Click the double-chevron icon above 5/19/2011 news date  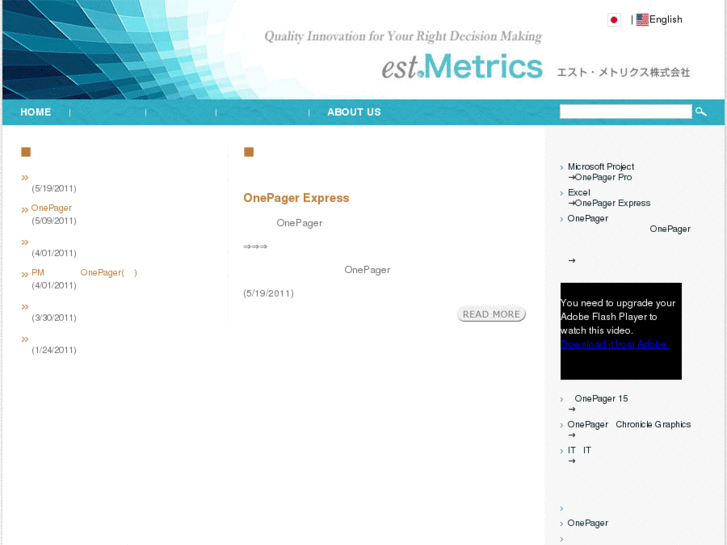(x=25, y=178)
